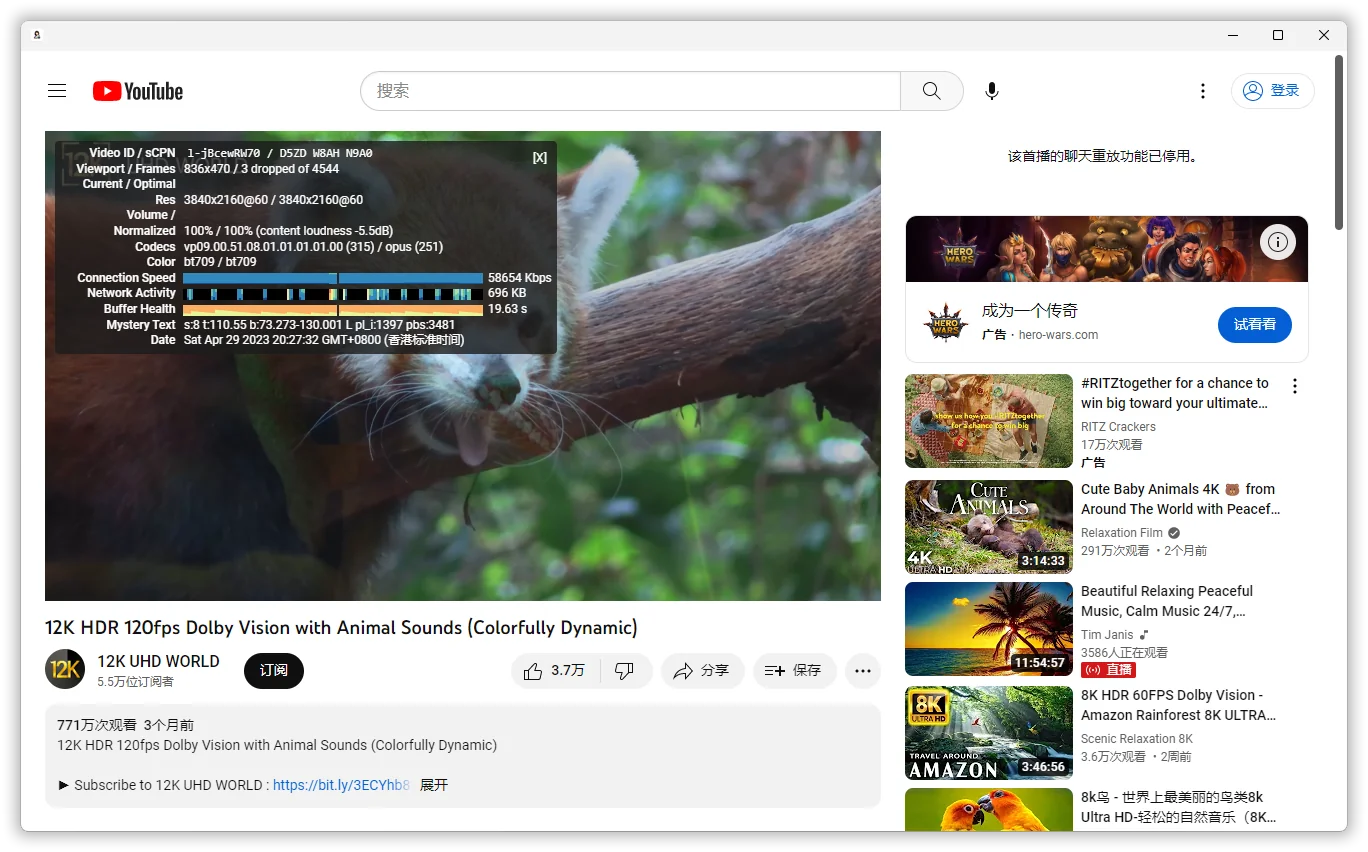This screenshot has width=1368, height=852.
Task: Start voice search with microphone icon
Action: tap(991, 91)
